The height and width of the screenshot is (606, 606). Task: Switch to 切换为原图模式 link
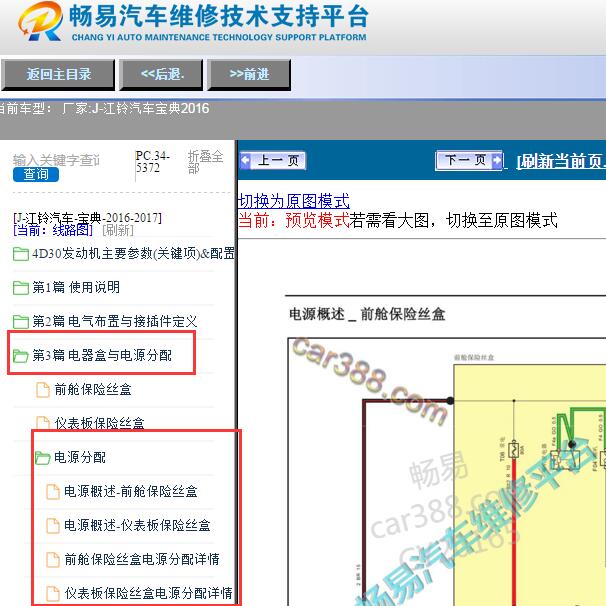(x=294, y=201)
